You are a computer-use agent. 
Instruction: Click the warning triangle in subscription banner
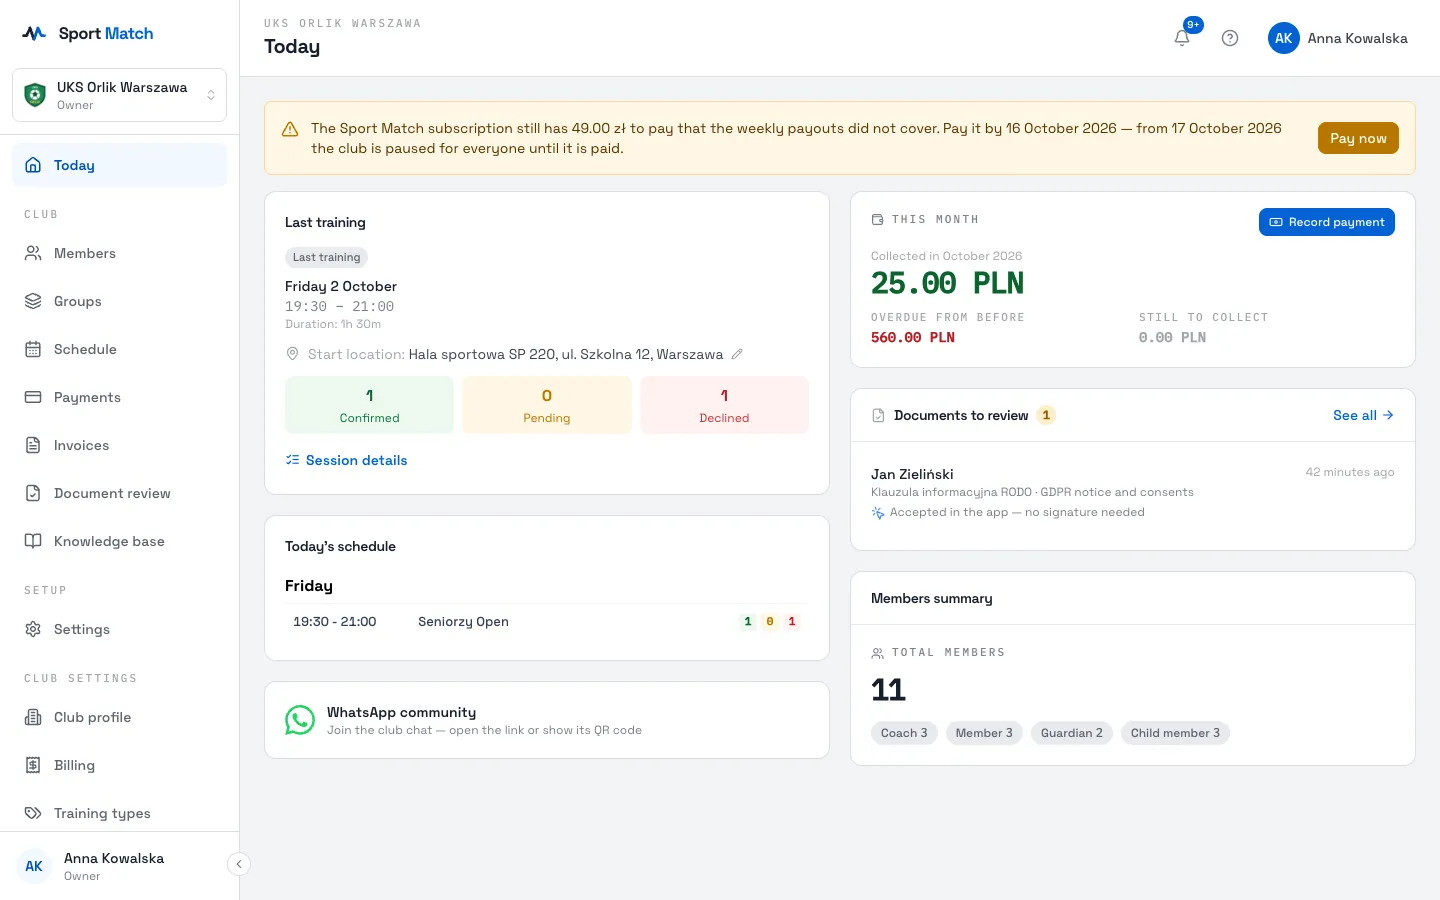click(x=290, y=129)
